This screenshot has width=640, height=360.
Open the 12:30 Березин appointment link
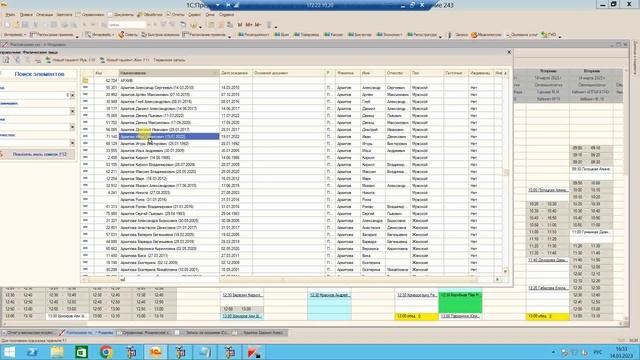242,295
